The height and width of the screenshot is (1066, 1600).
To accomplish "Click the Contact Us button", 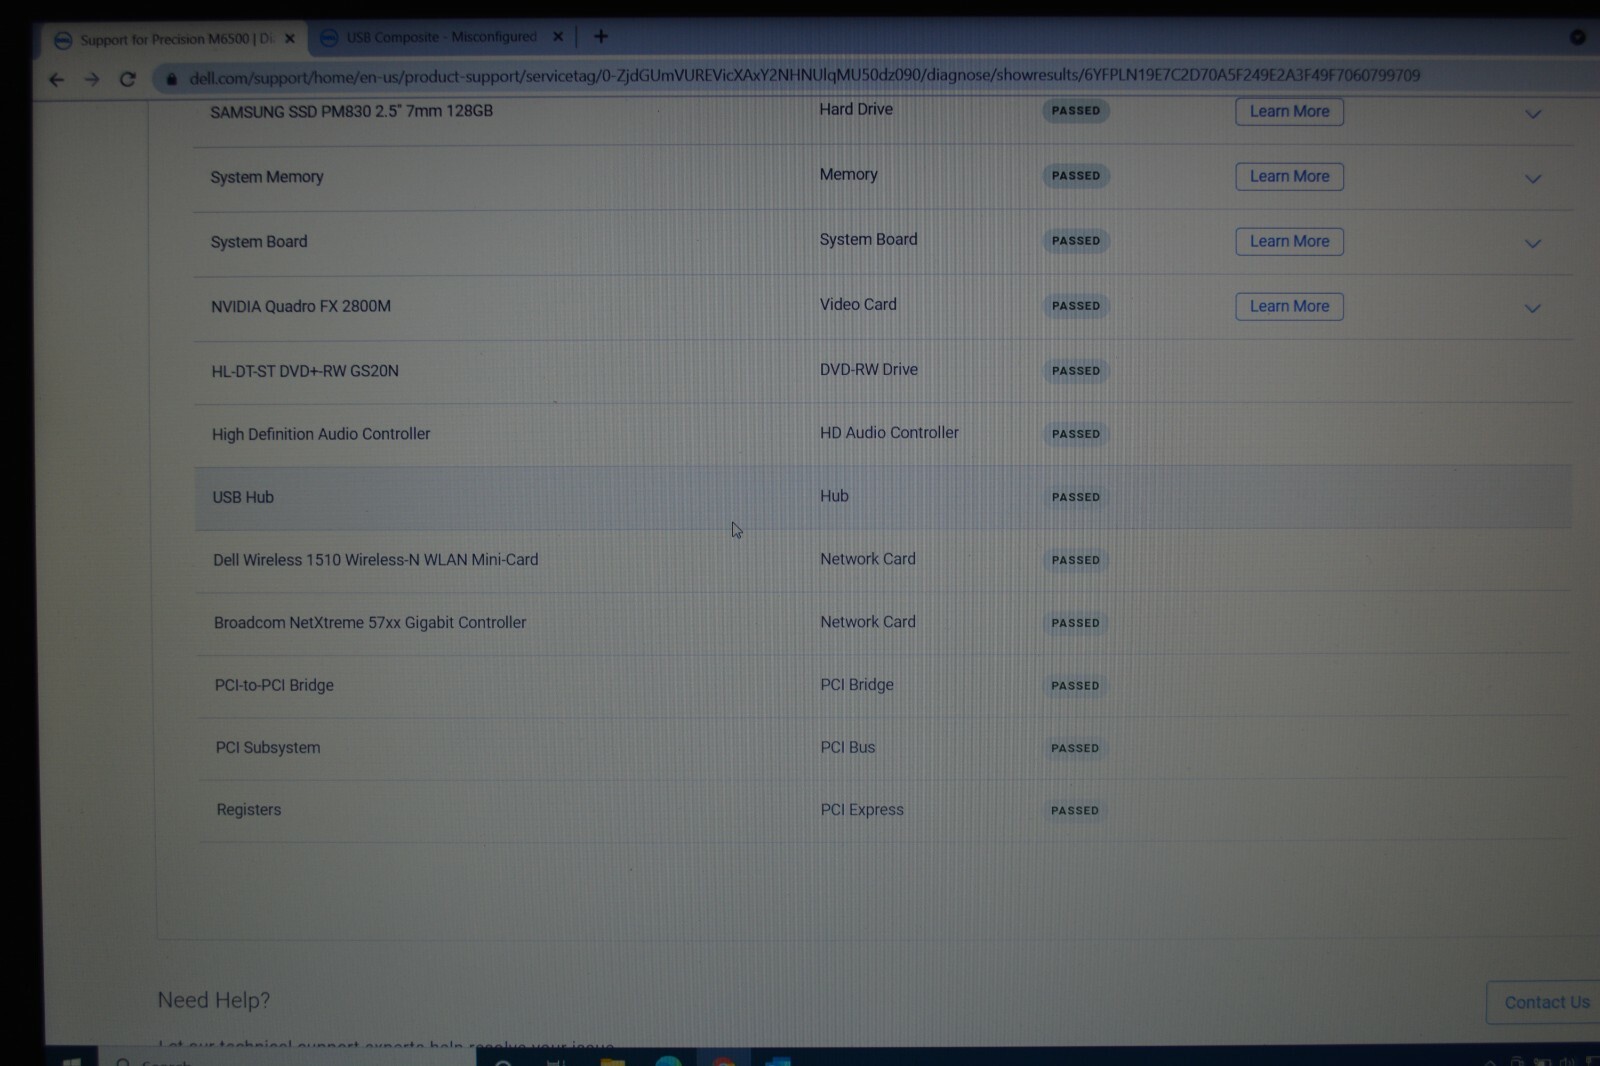I will click(x=1546, y=1002).
